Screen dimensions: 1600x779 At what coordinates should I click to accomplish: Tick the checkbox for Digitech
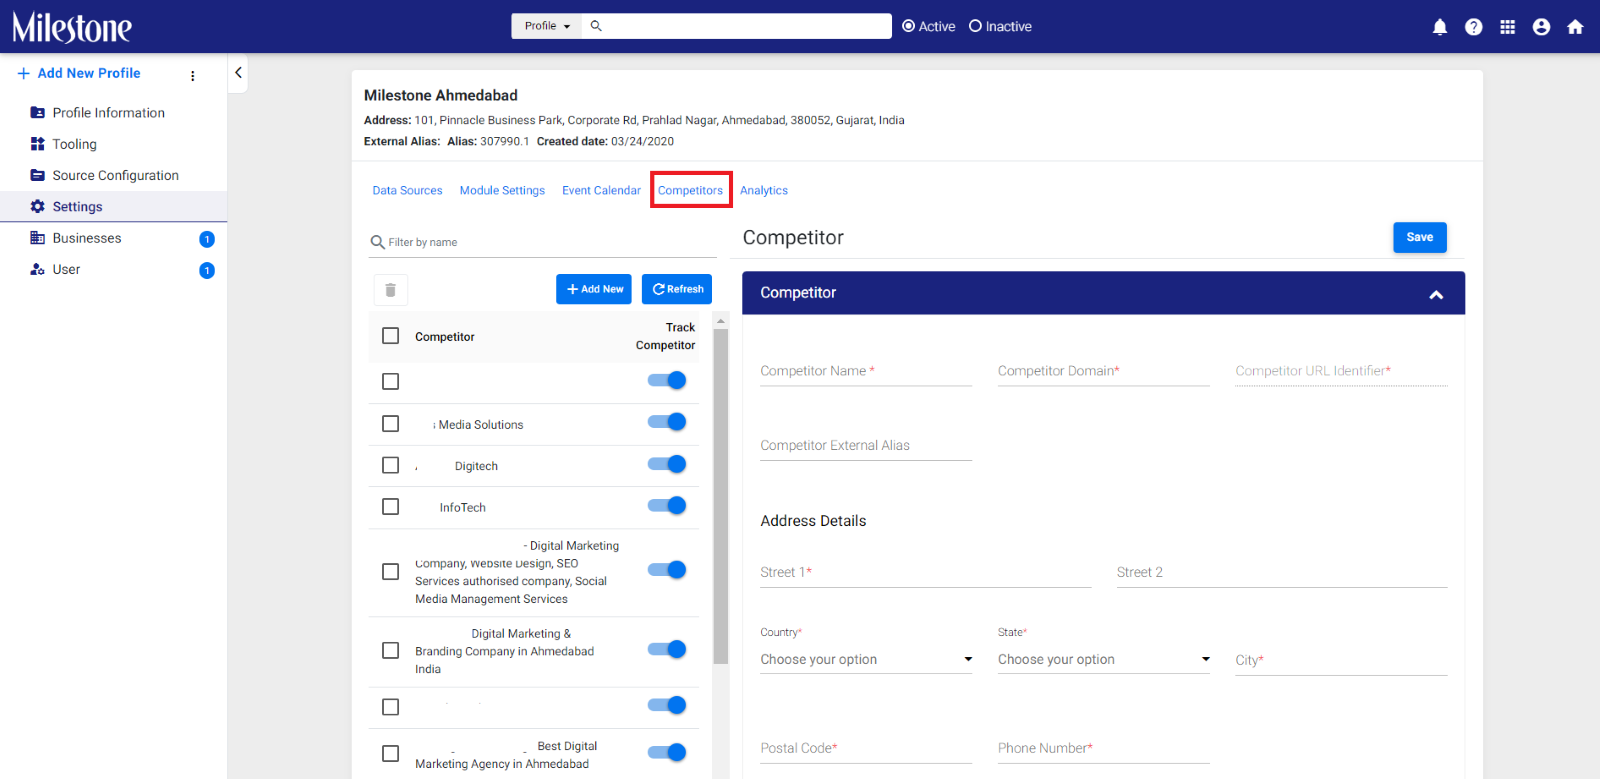coord(391,465)
